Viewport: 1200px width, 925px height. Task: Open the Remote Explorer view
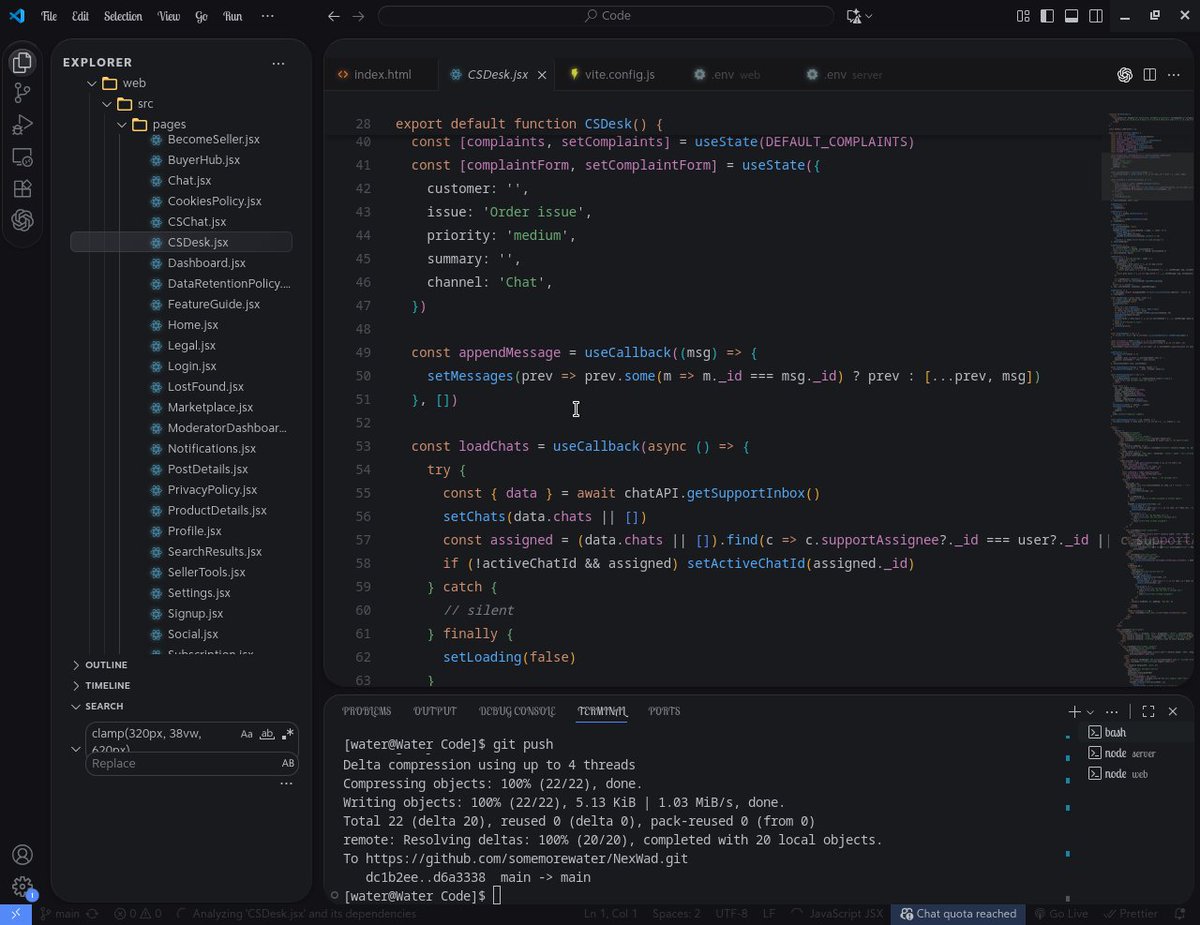(22, 157)
